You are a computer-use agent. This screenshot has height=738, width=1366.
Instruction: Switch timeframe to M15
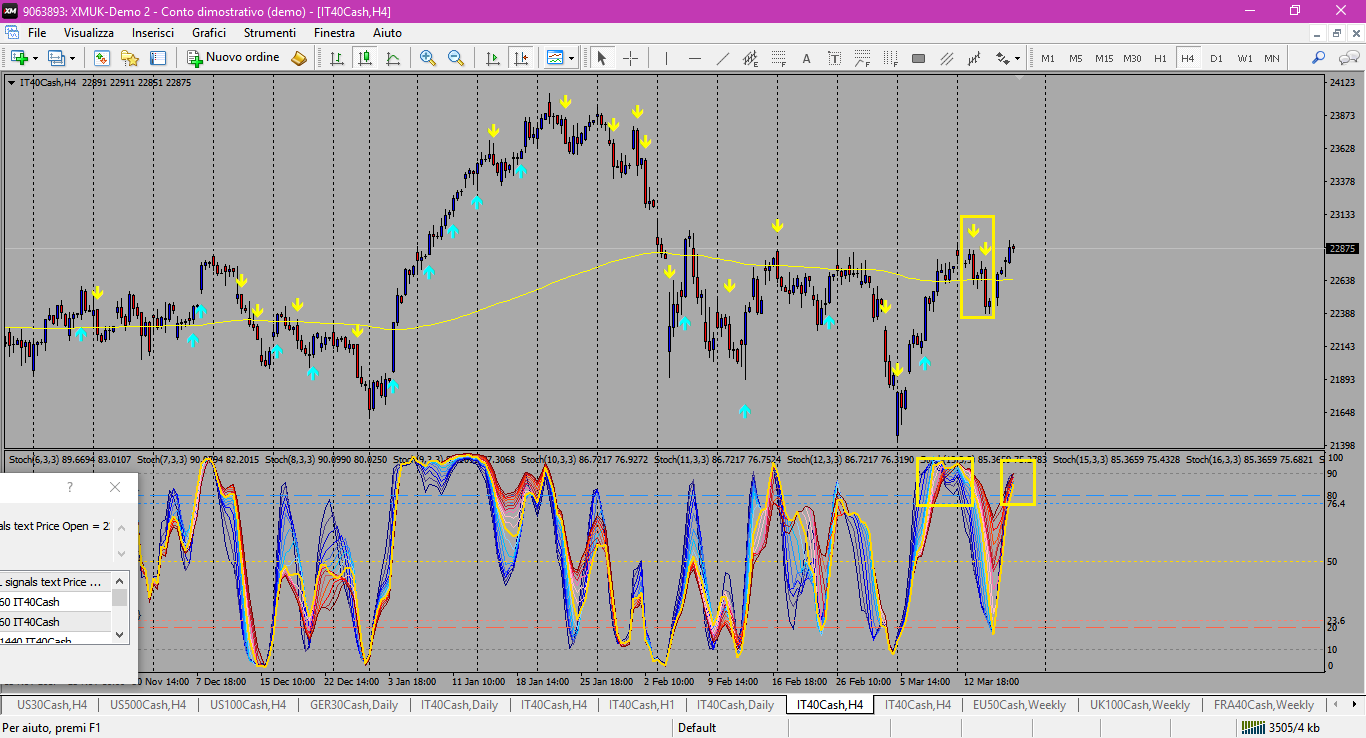[x=1104, y=58]
